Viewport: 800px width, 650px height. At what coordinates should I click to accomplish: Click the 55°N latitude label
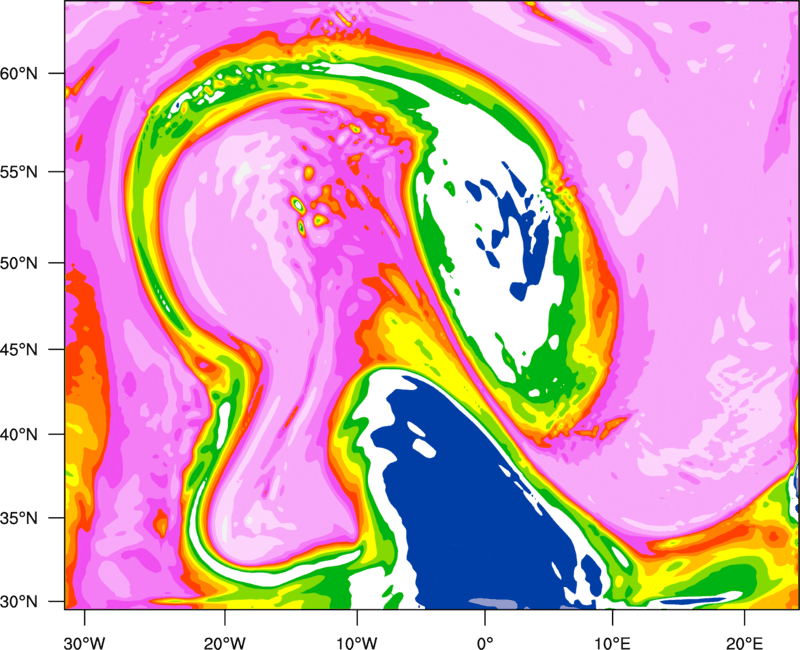(19, 172)
